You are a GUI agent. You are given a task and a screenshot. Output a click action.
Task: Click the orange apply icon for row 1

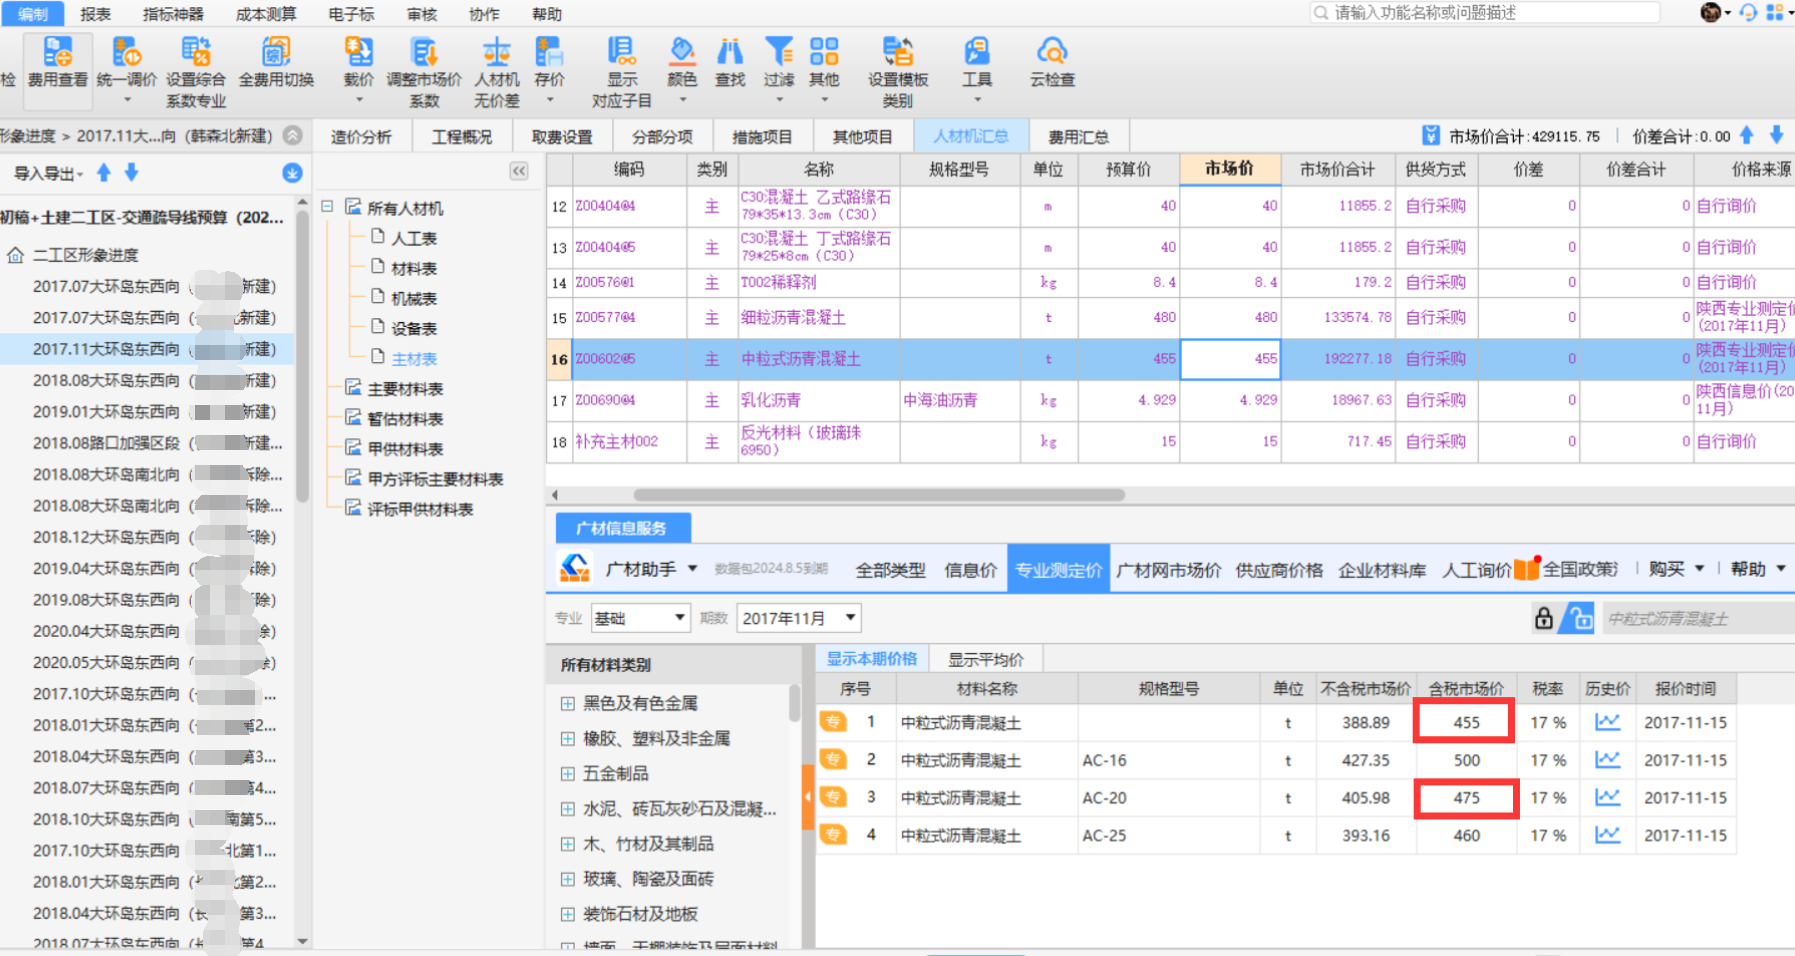pos(833,722)
